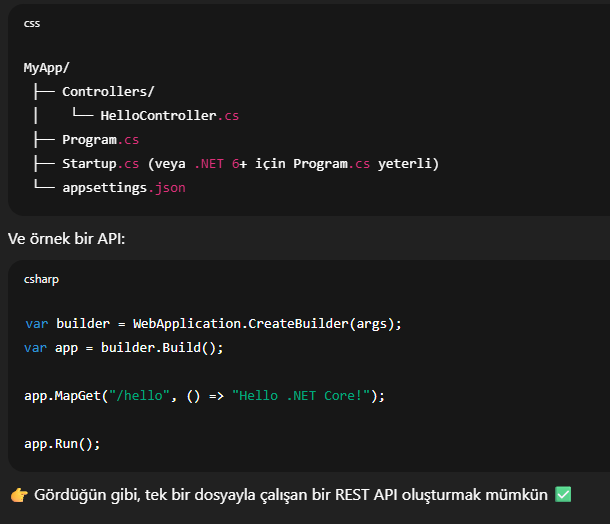This screenshot has height=524, width=610.
Task: Click the 'var app = builder.Build();' line
Action: pos(124,347)
